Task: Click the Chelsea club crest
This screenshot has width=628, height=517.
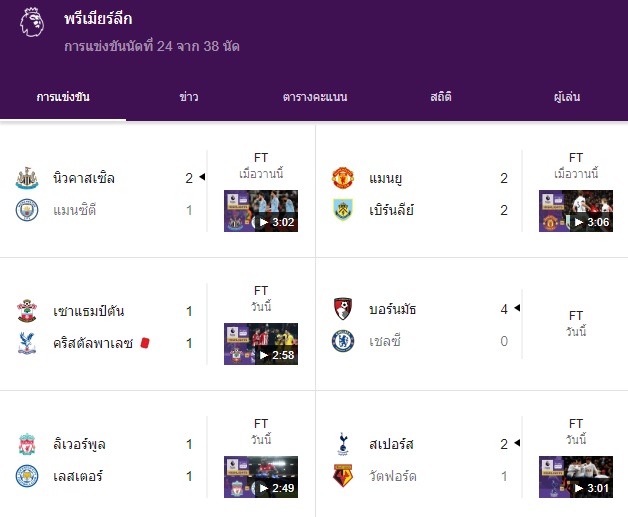Action: (x=343, y=341)
